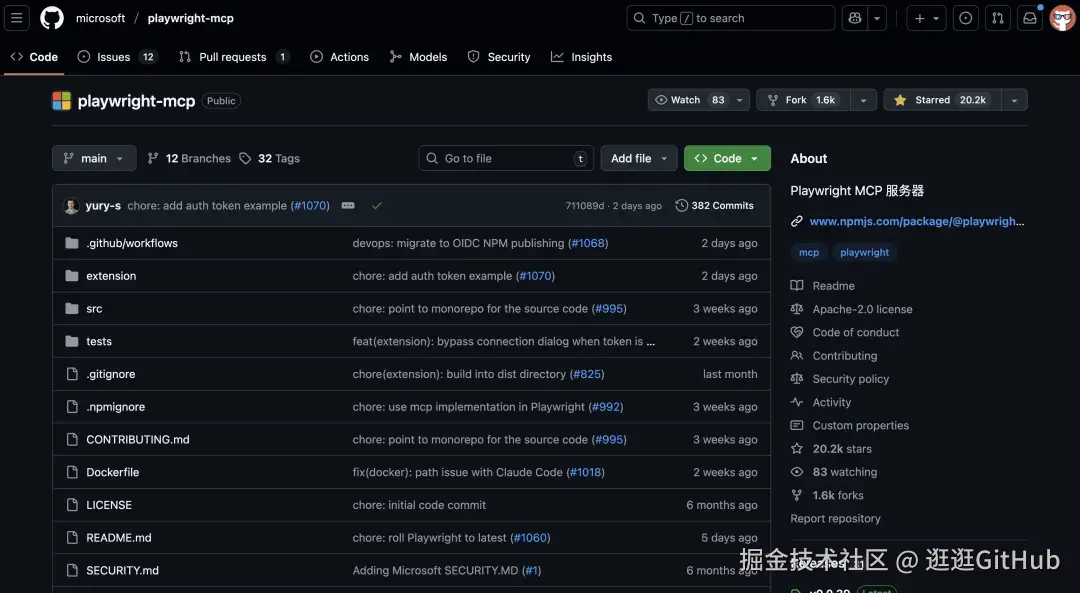Viewport: 1080px width, 593px height.
Task: Click the Go to file field
Action: tap(506, 158)
